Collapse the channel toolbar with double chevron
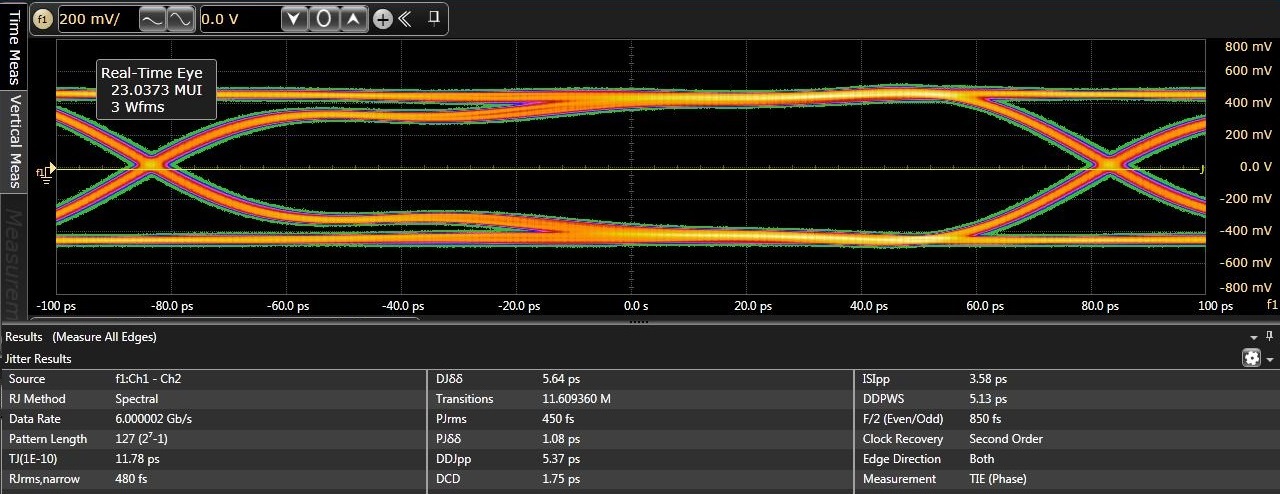Viewport: 1280px width, 494px height. (405, 19)
